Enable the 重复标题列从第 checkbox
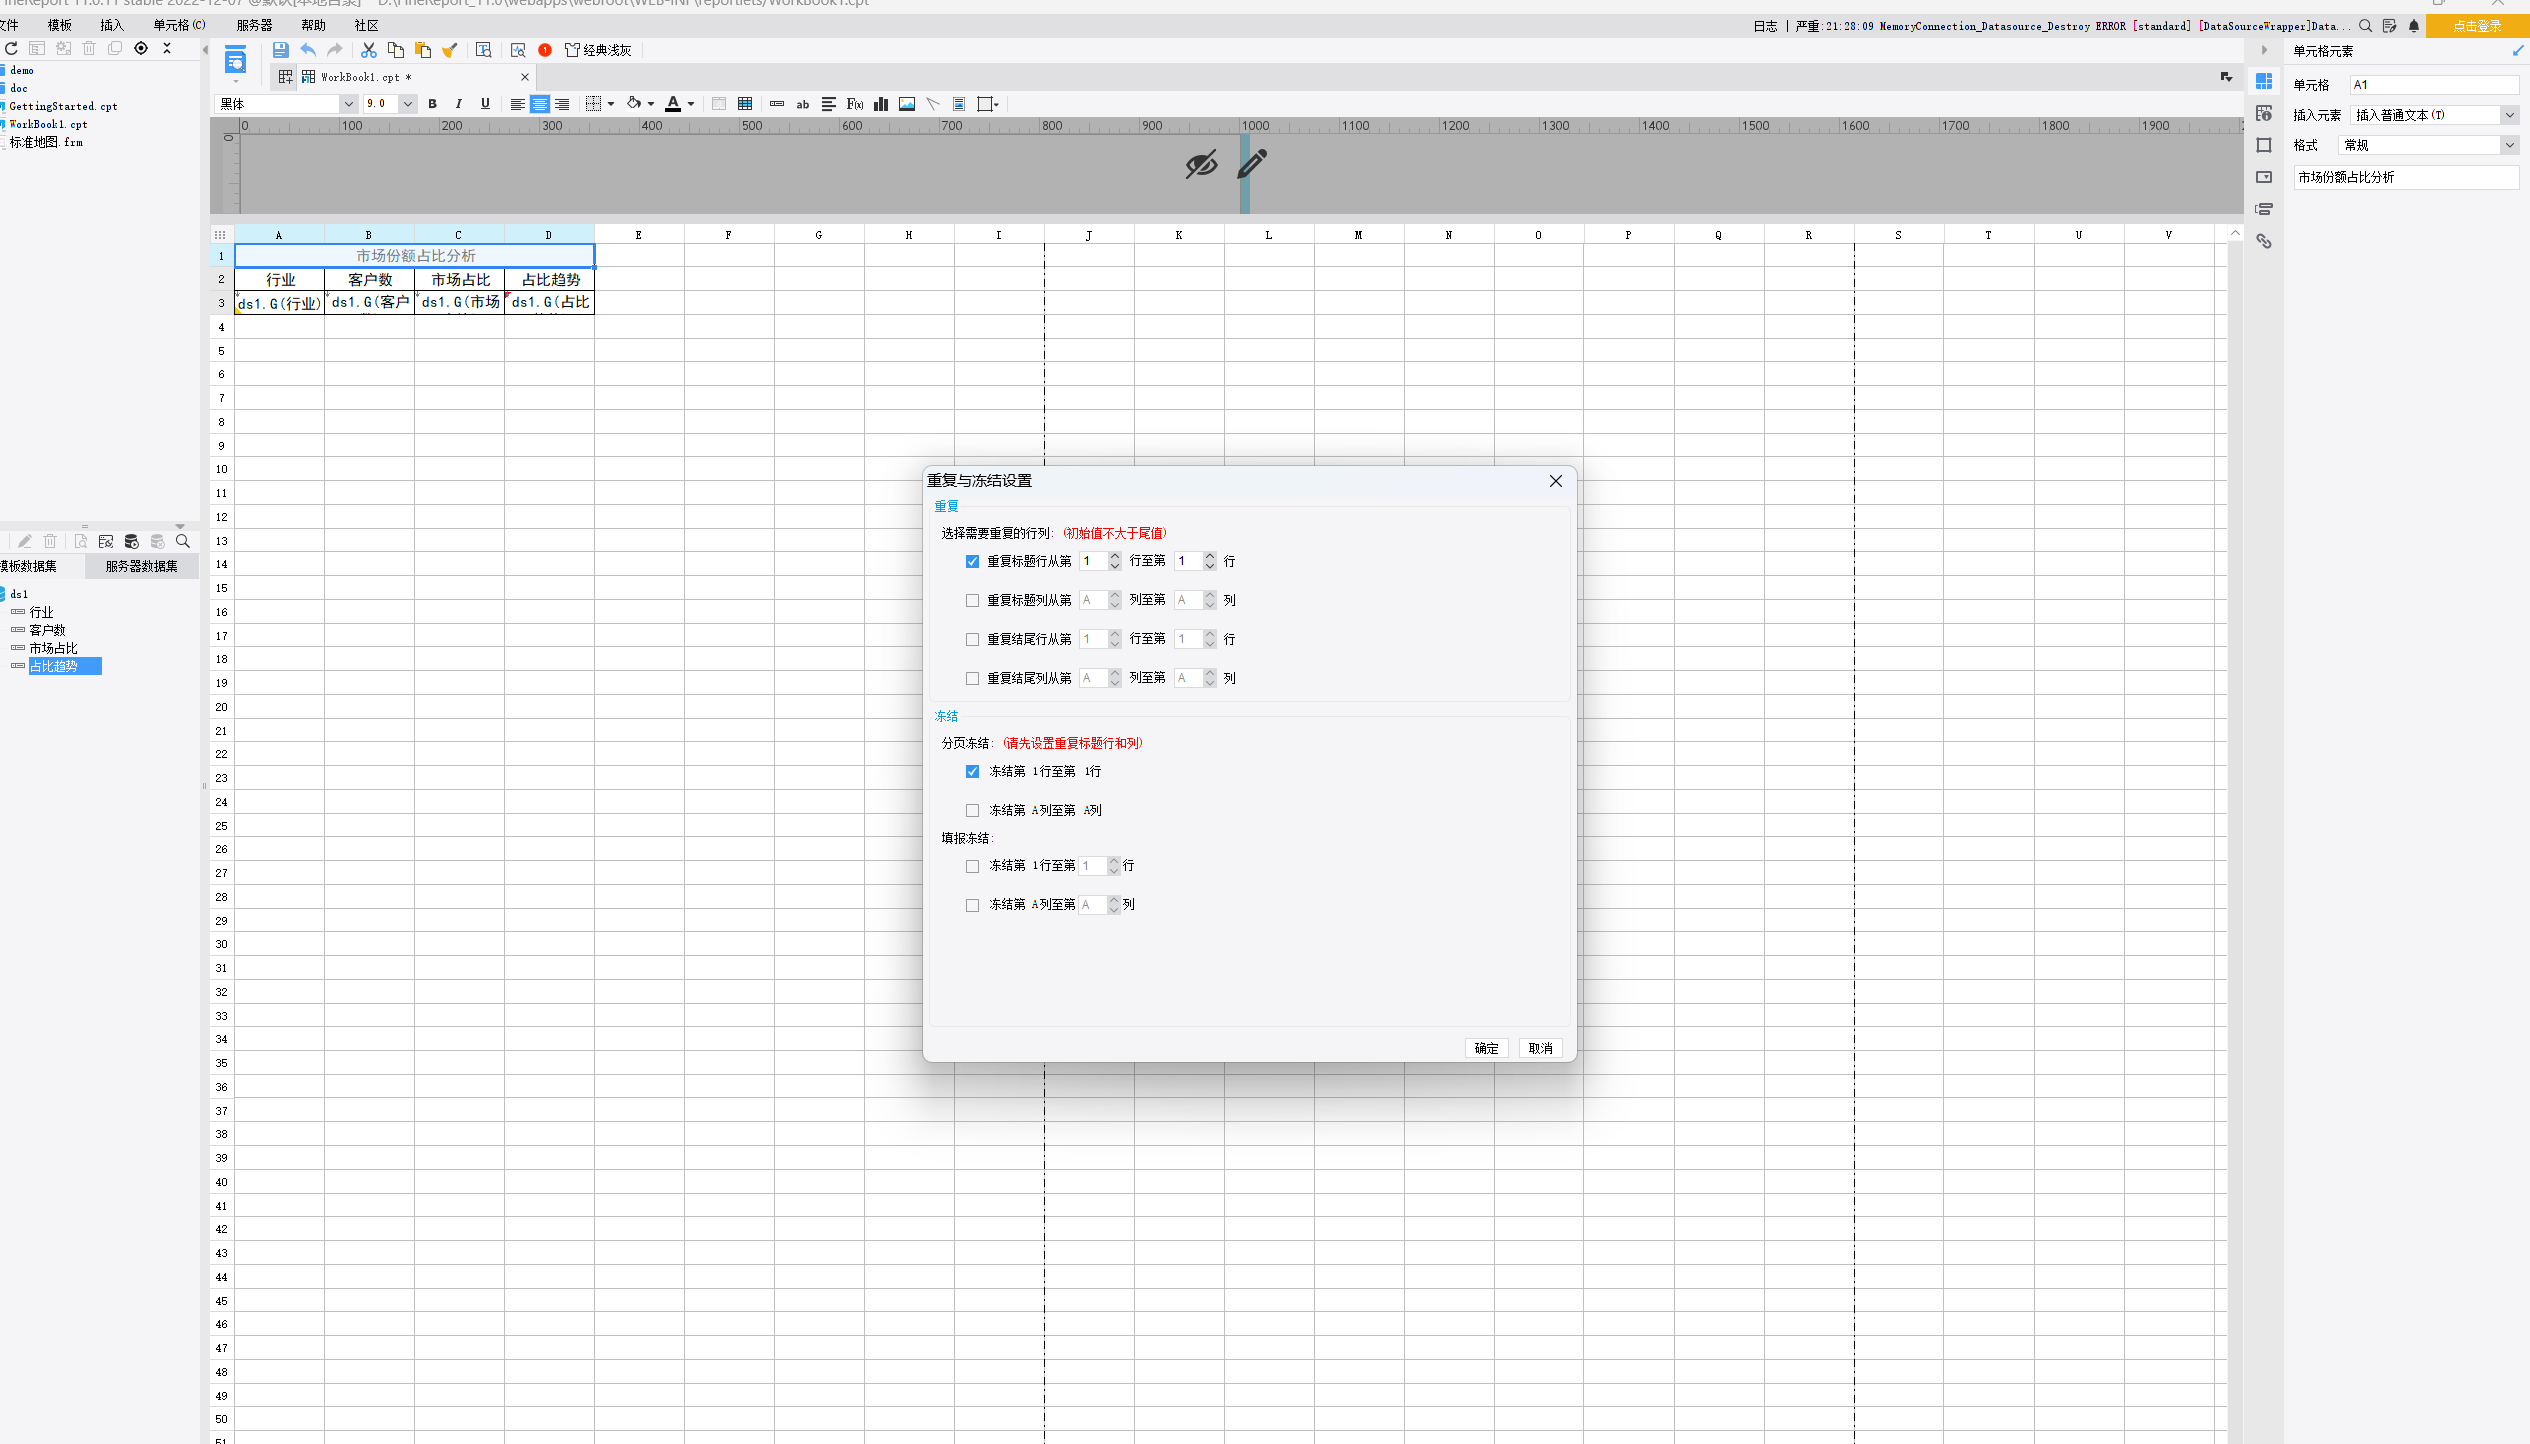 972,601
